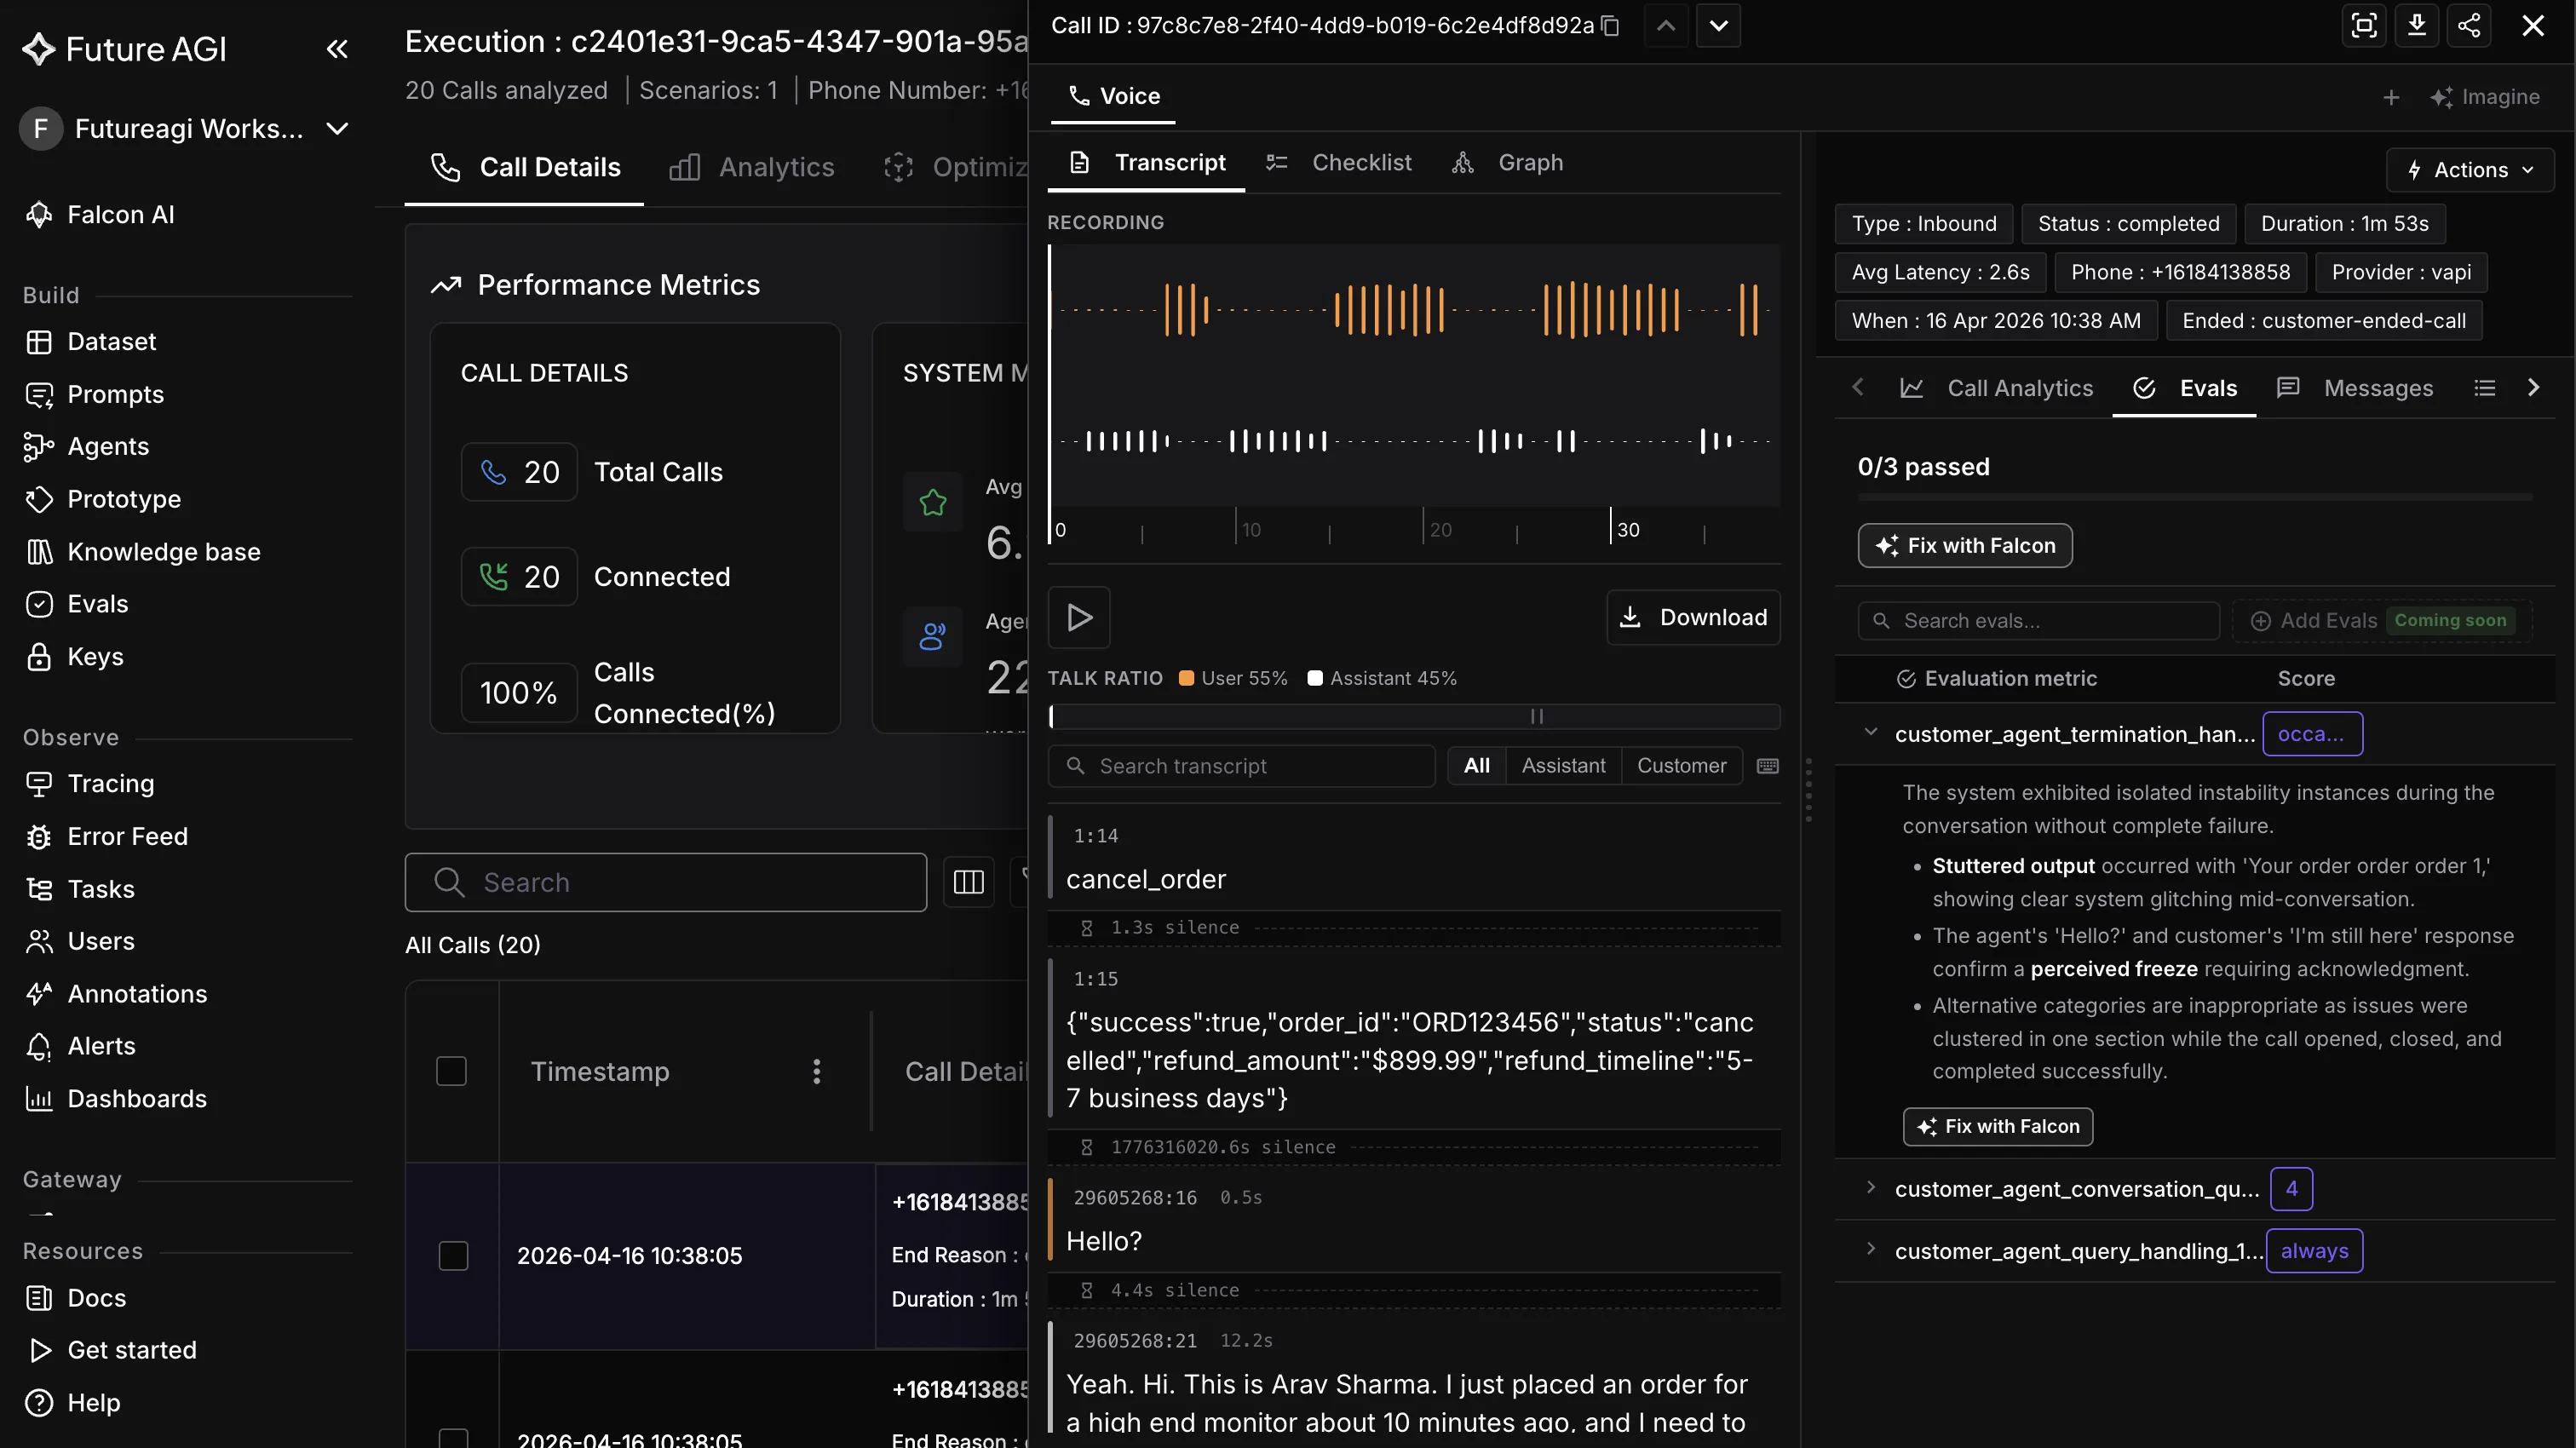Open the Actions dropdown
This screenshot has height=1448, width=2576.
point(2470,170)
